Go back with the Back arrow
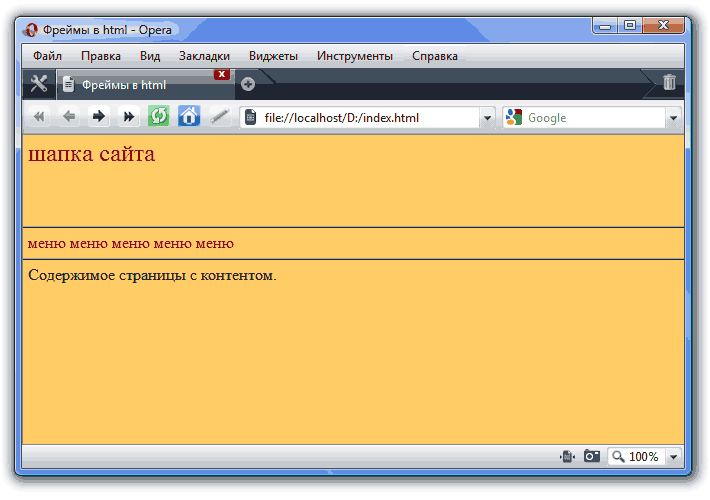 tap(69, 117)
